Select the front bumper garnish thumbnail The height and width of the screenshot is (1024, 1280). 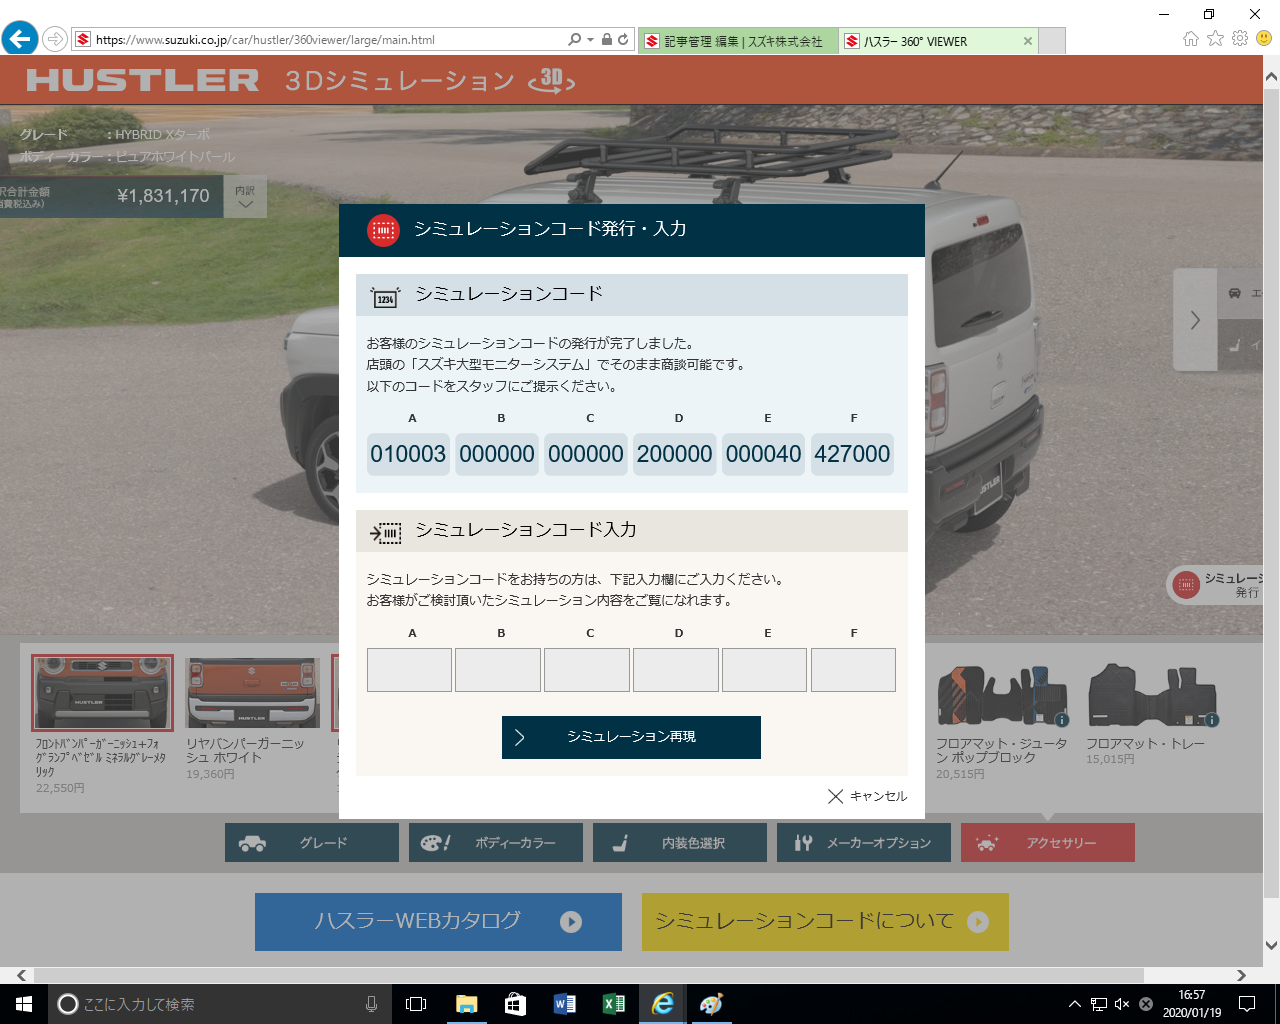coord(102,693)
